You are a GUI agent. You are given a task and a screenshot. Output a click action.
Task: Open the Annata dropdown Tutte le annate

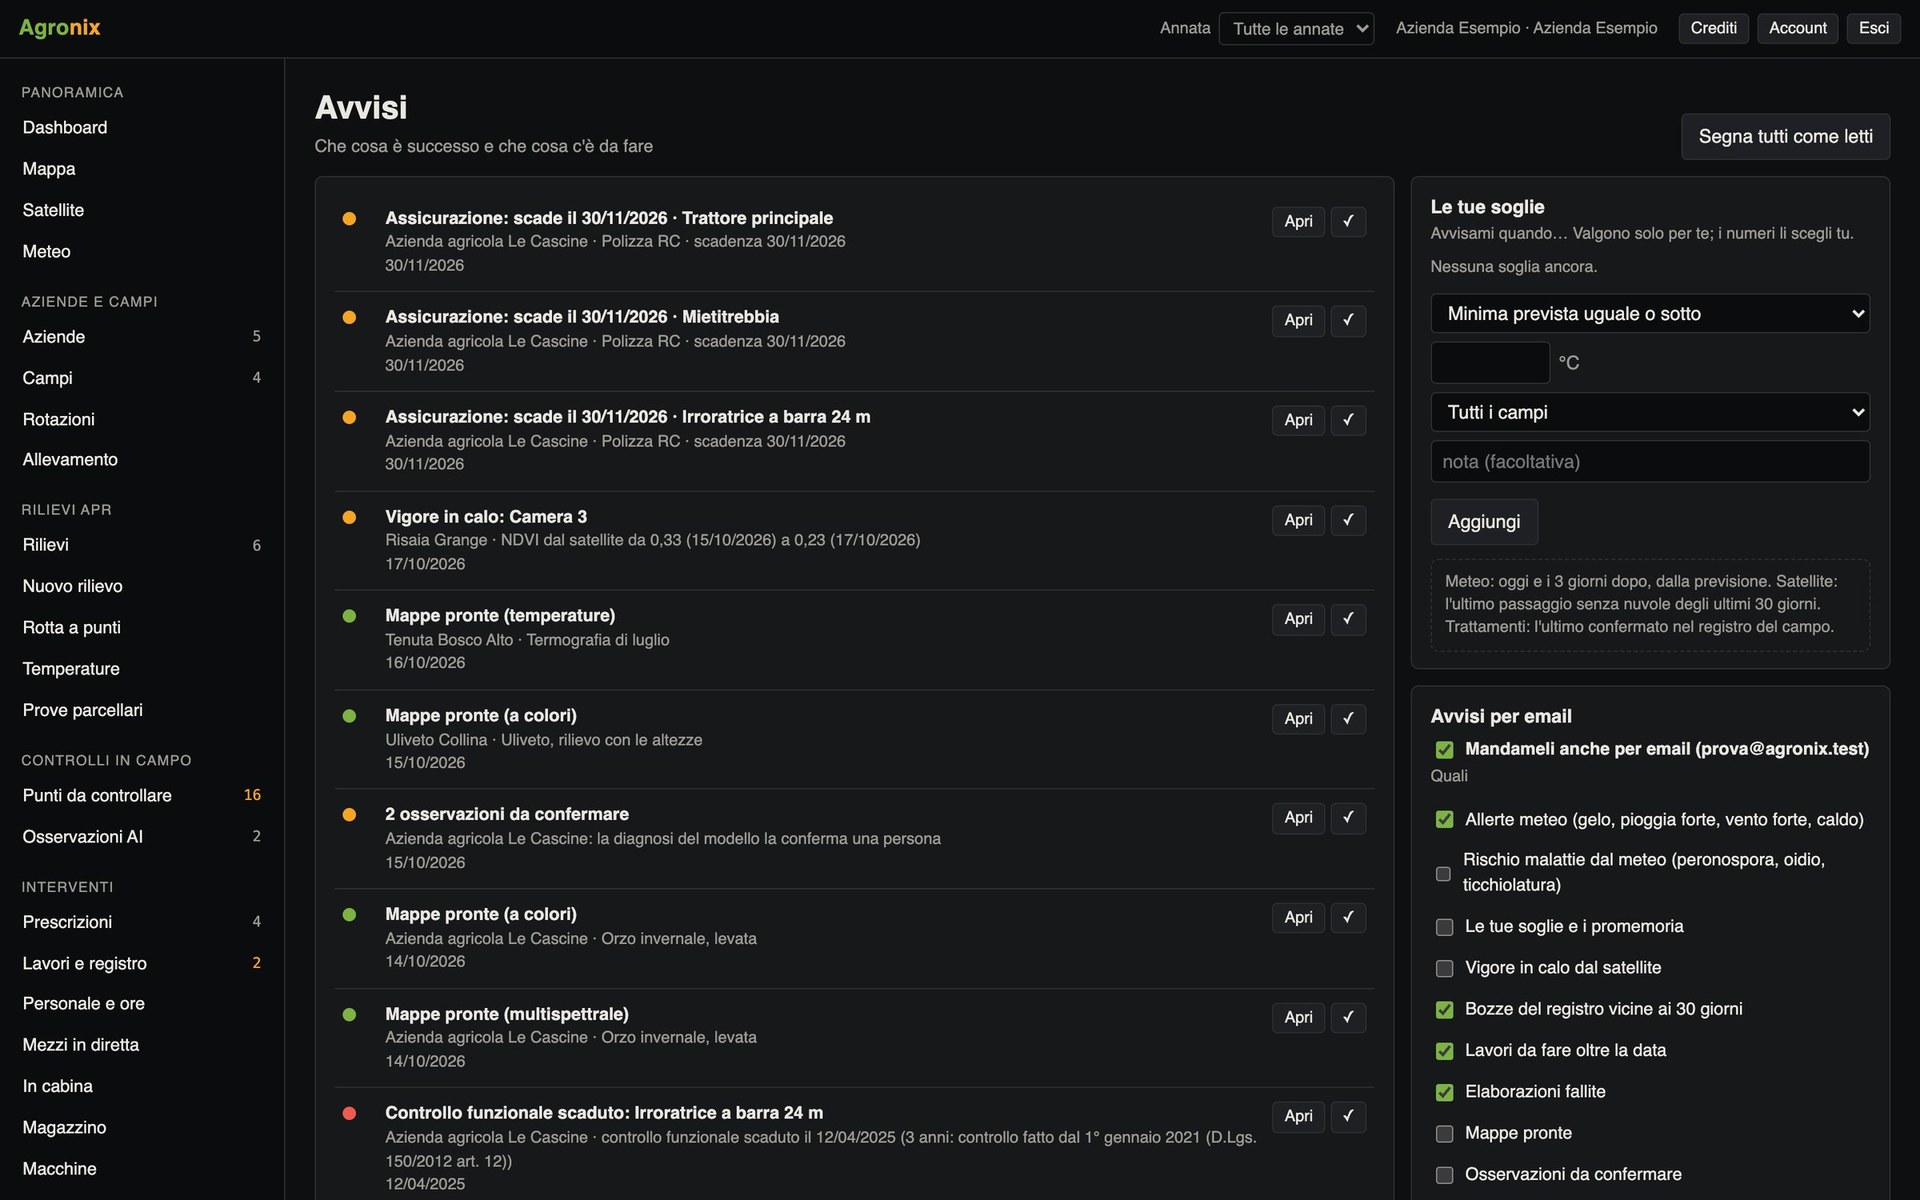click(x=1296, y=29)
